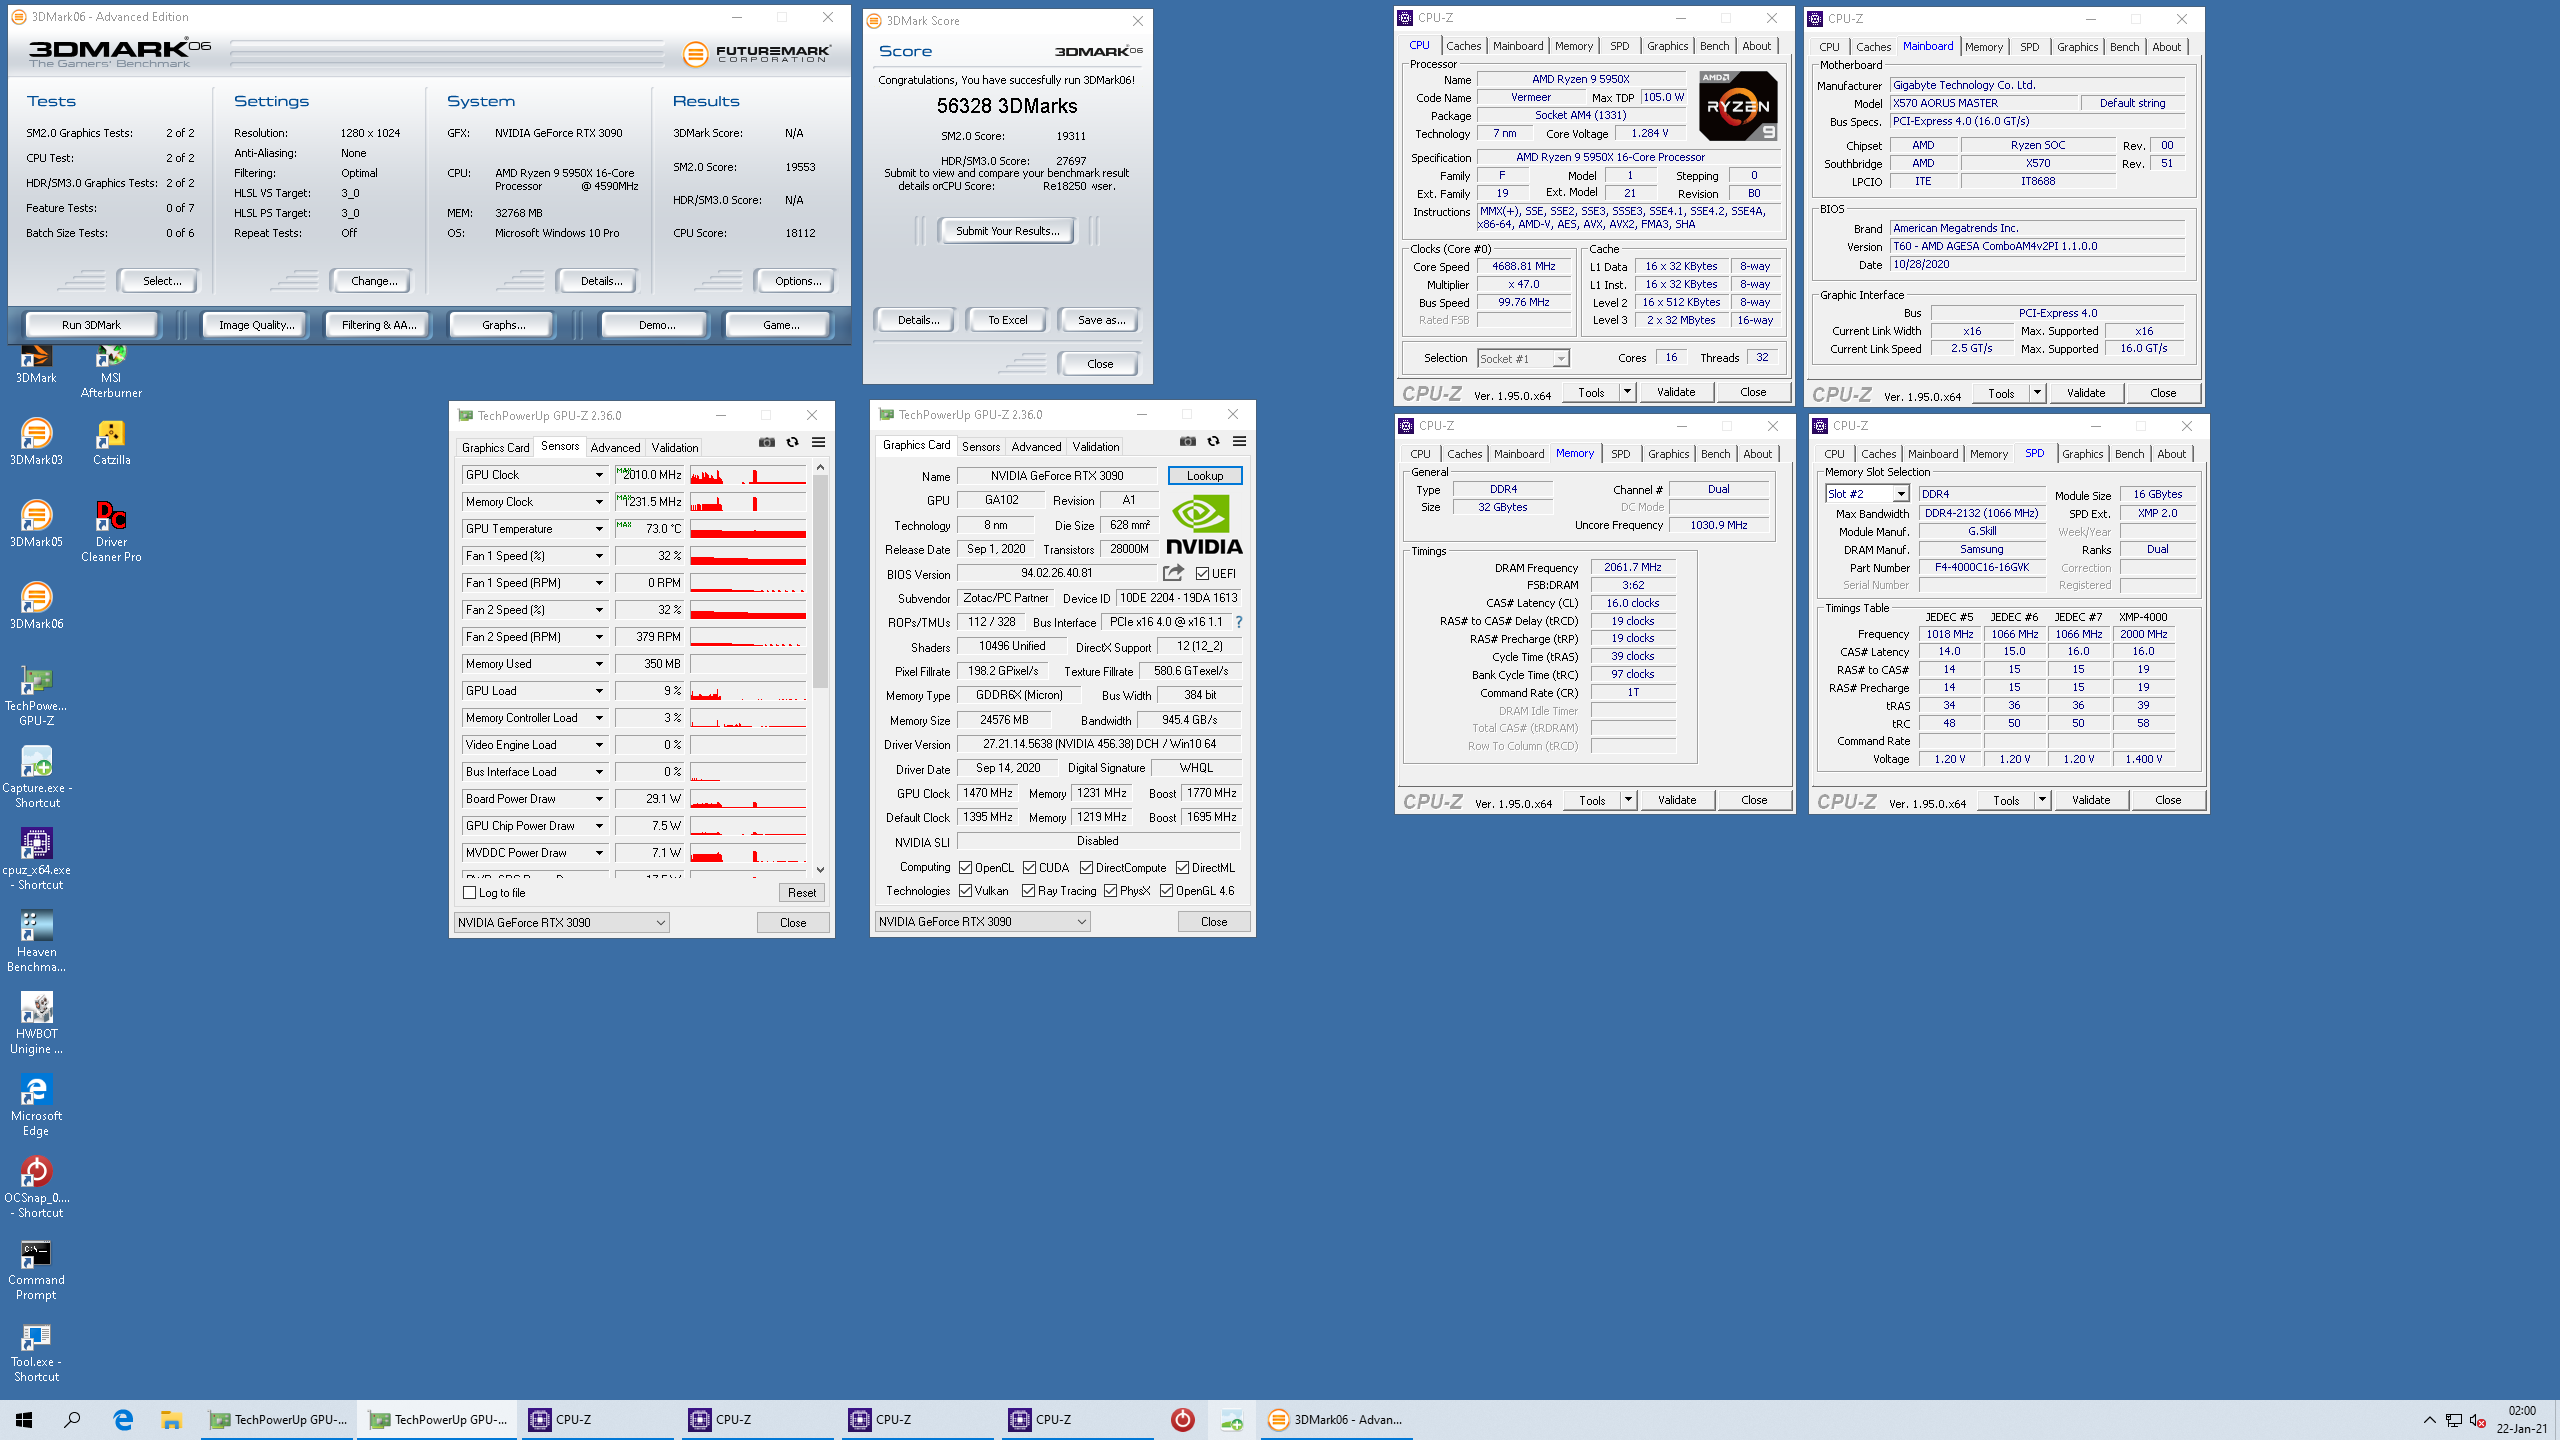Open hamburger menu in GPU-Z Sensors window
The width and height of the screenshot is (2560, 1440).
point(818,442)
